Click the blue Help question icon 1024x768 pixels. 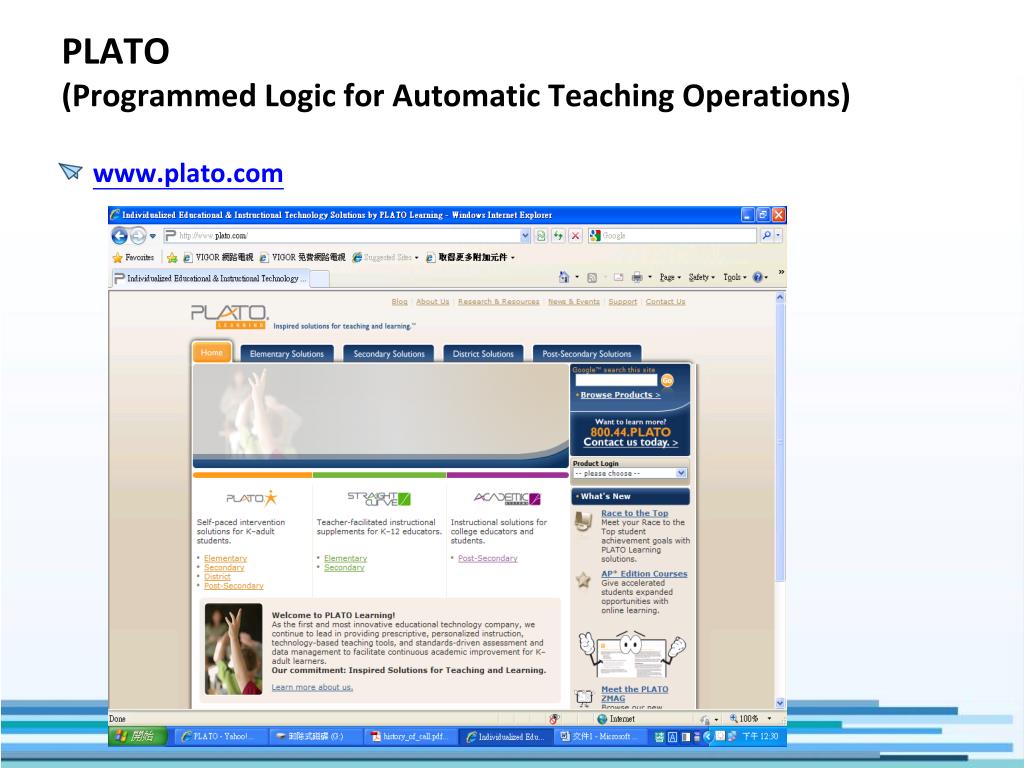click(758, 278)
